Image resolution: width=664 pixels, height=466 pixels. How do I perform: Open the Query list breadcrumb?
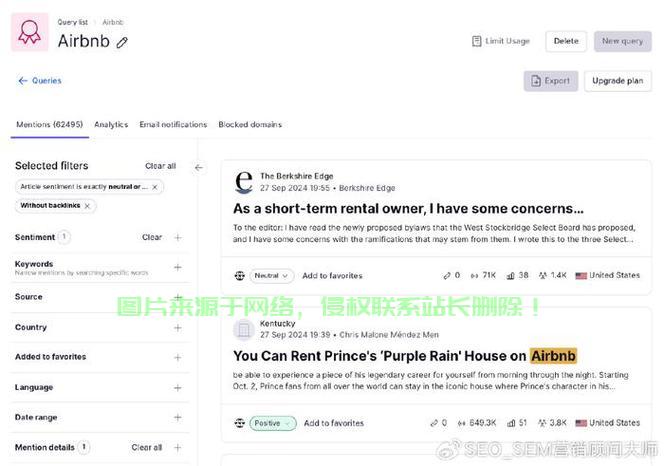(x=72, y=22)
